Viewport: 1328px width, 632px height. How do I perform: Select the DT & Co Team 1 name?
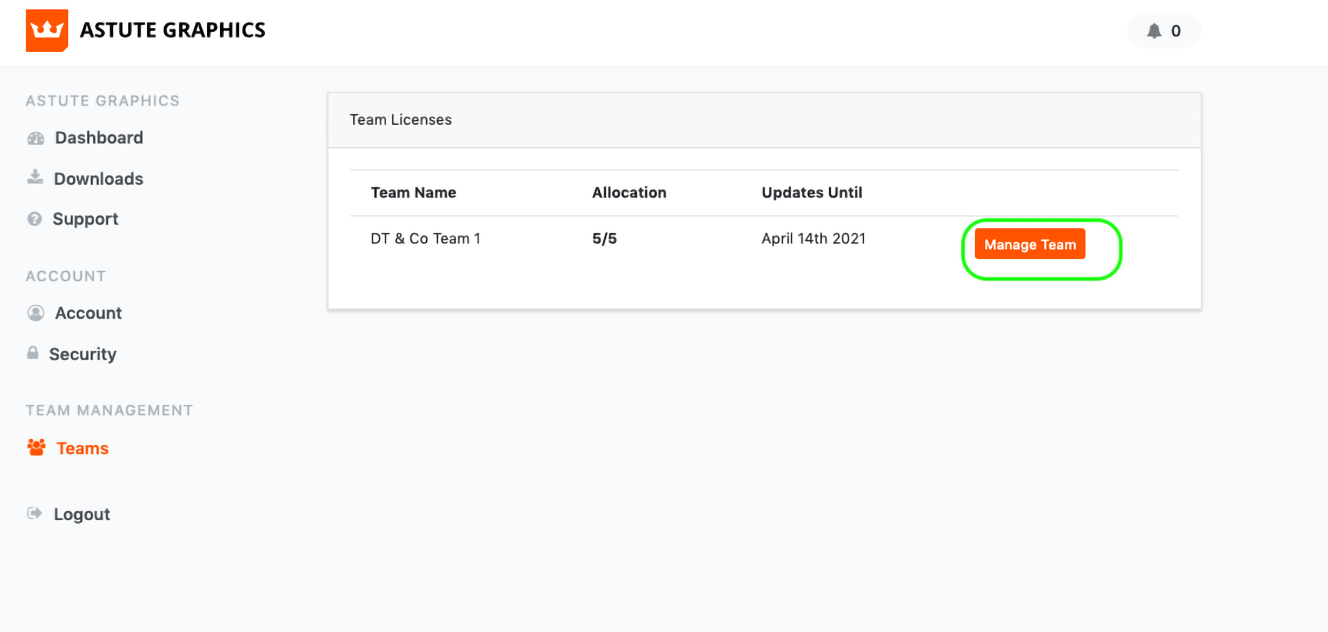425,239
